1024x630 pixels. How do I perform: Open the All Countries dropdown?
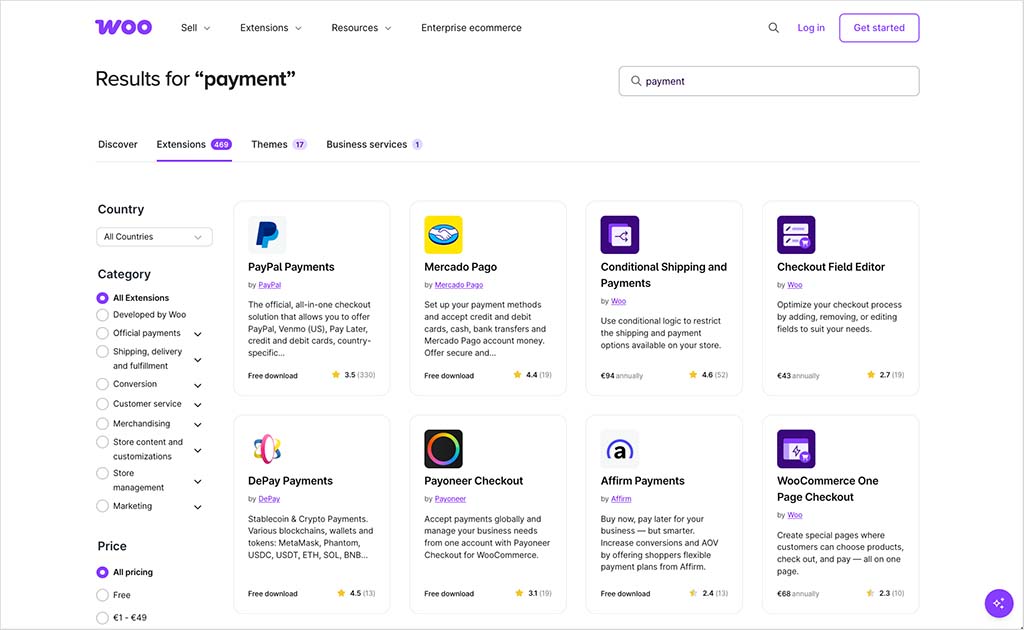[154, 236]
